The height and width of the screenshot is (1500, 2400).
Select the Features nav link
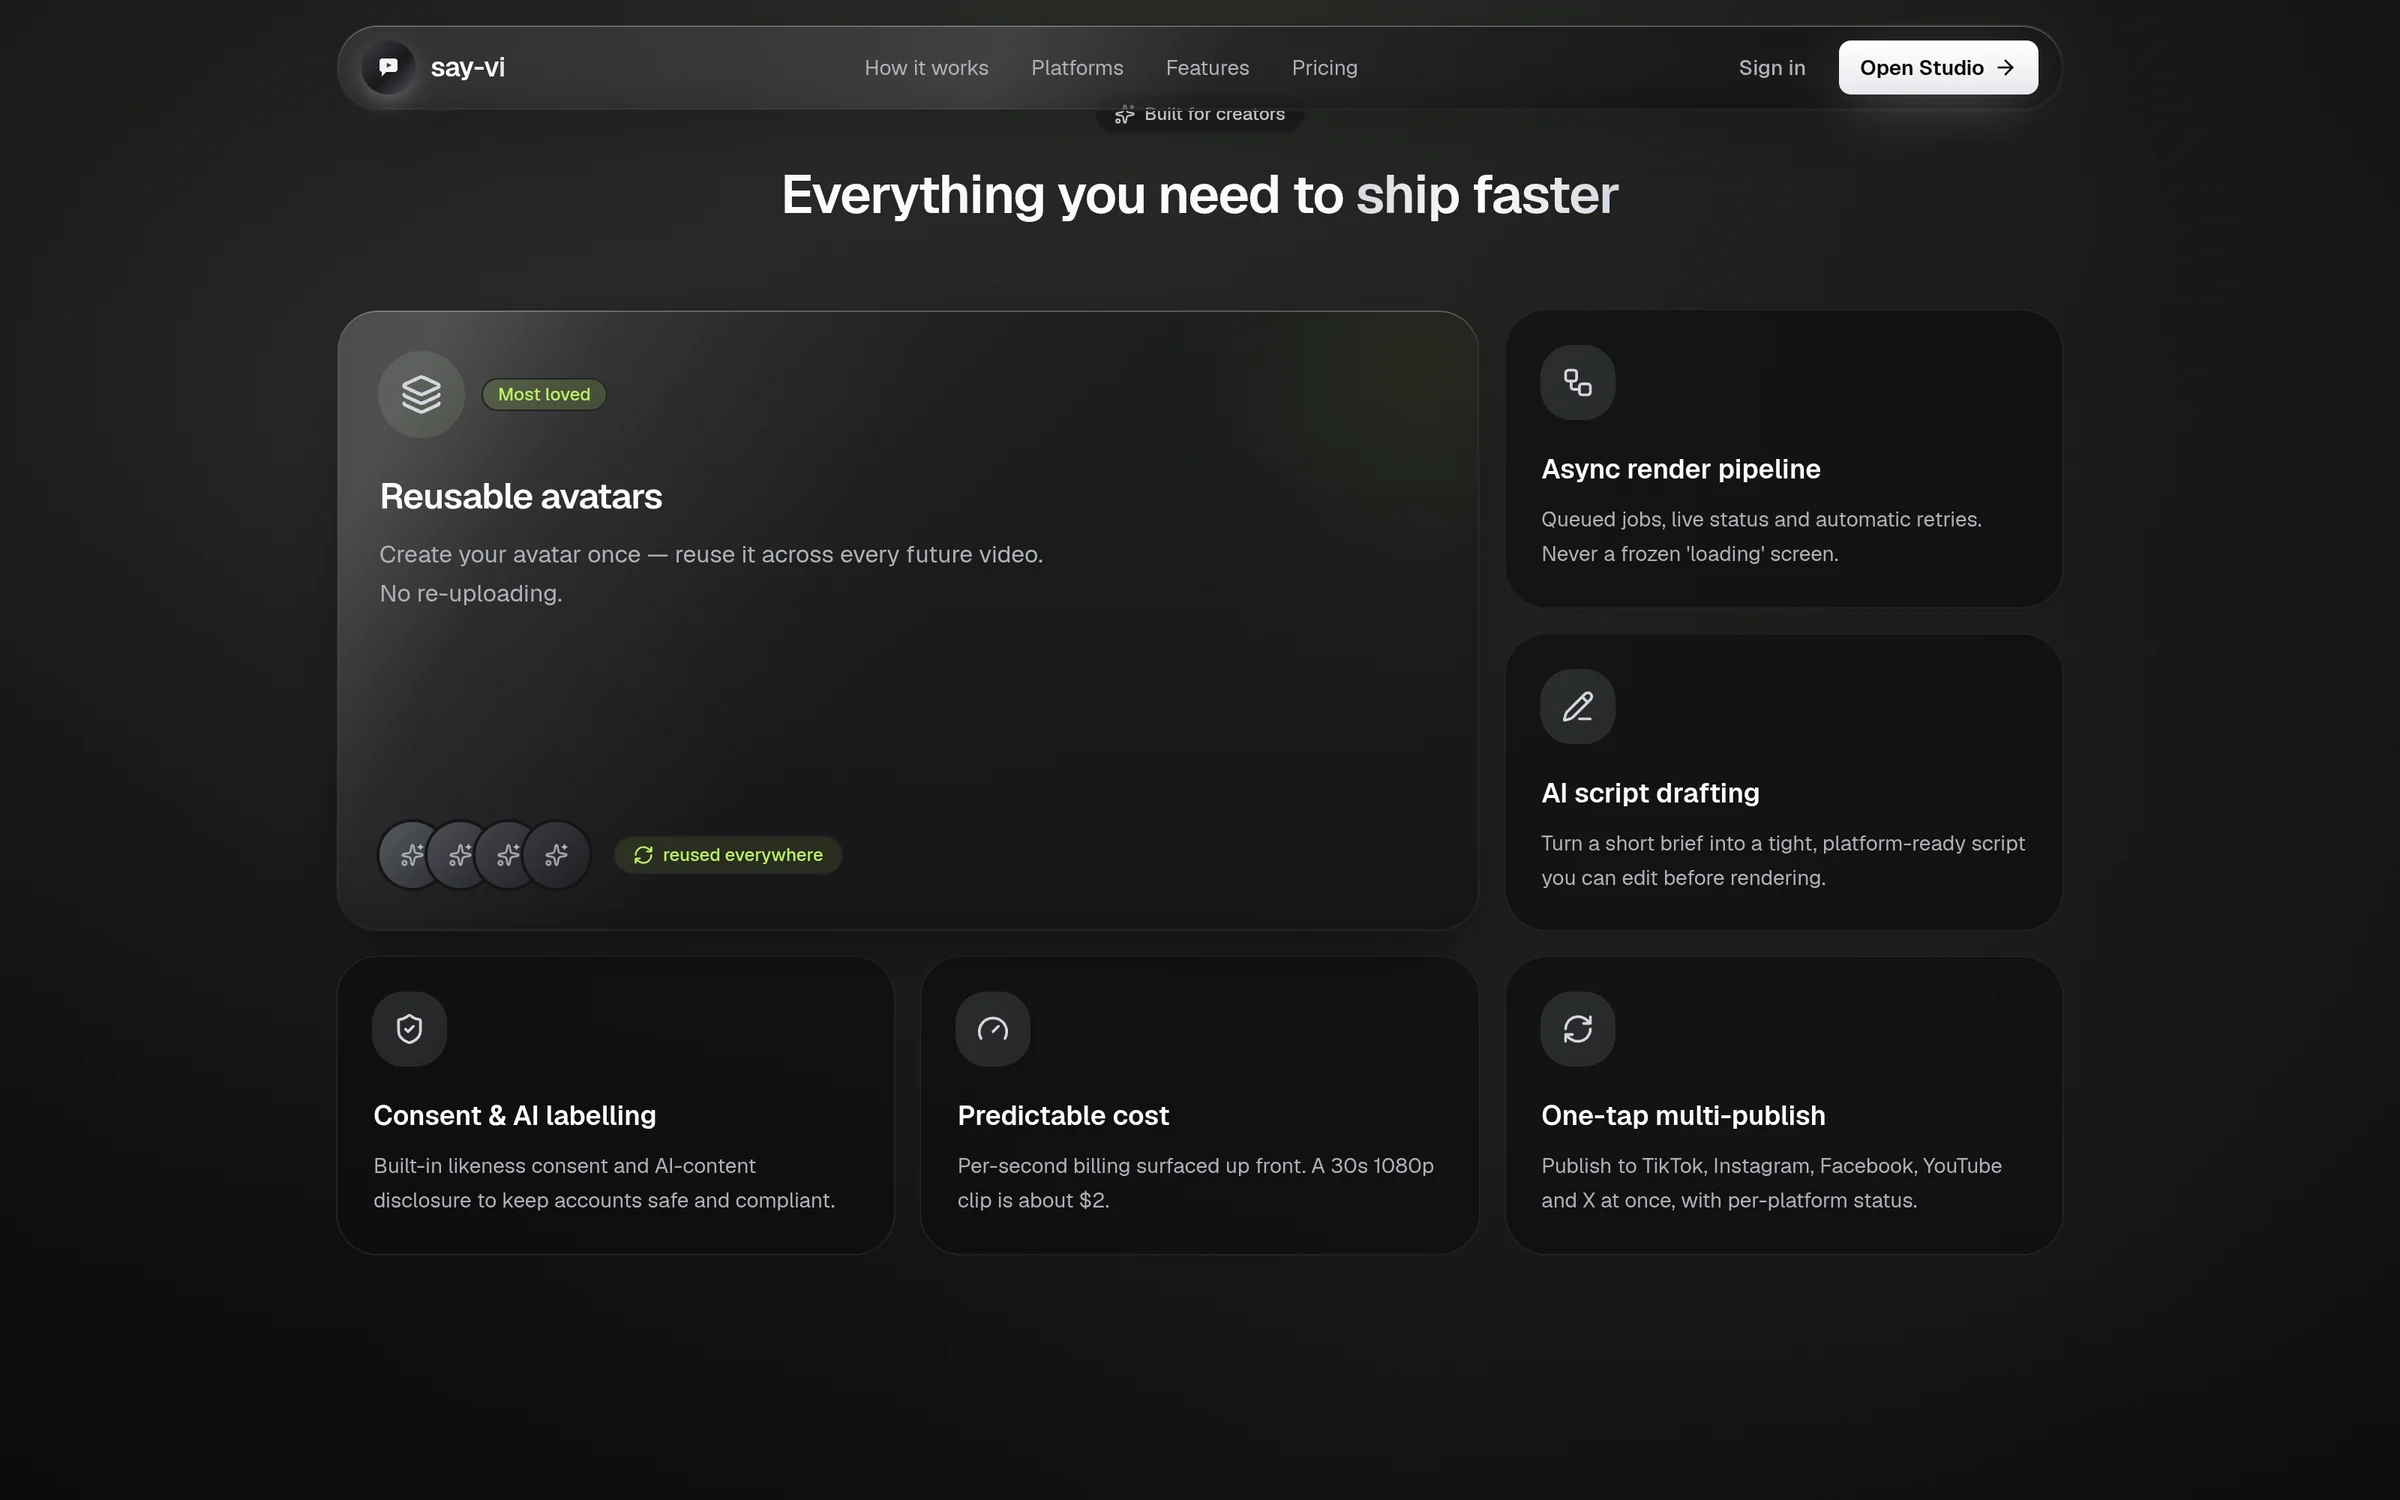pos(1207,67)
